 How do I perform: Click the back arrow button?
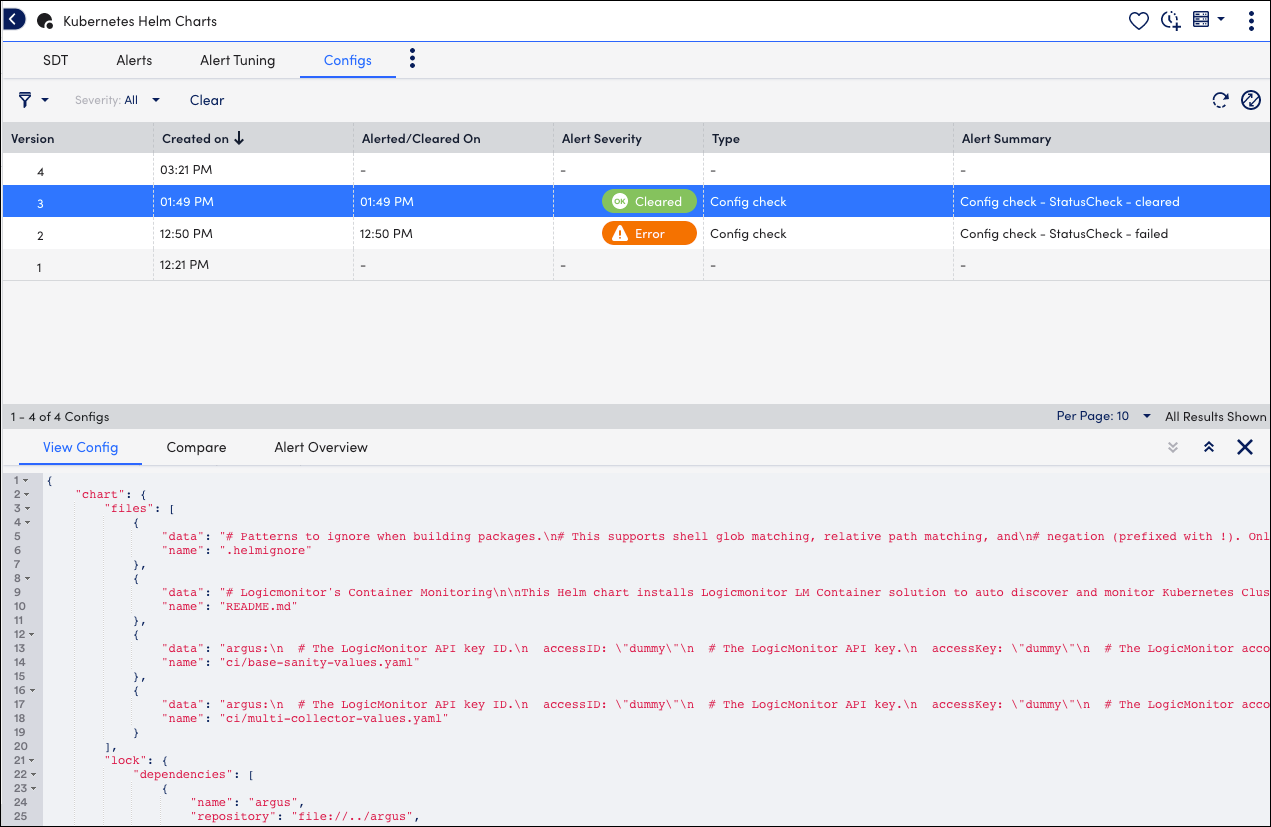[x=14, y=19]
